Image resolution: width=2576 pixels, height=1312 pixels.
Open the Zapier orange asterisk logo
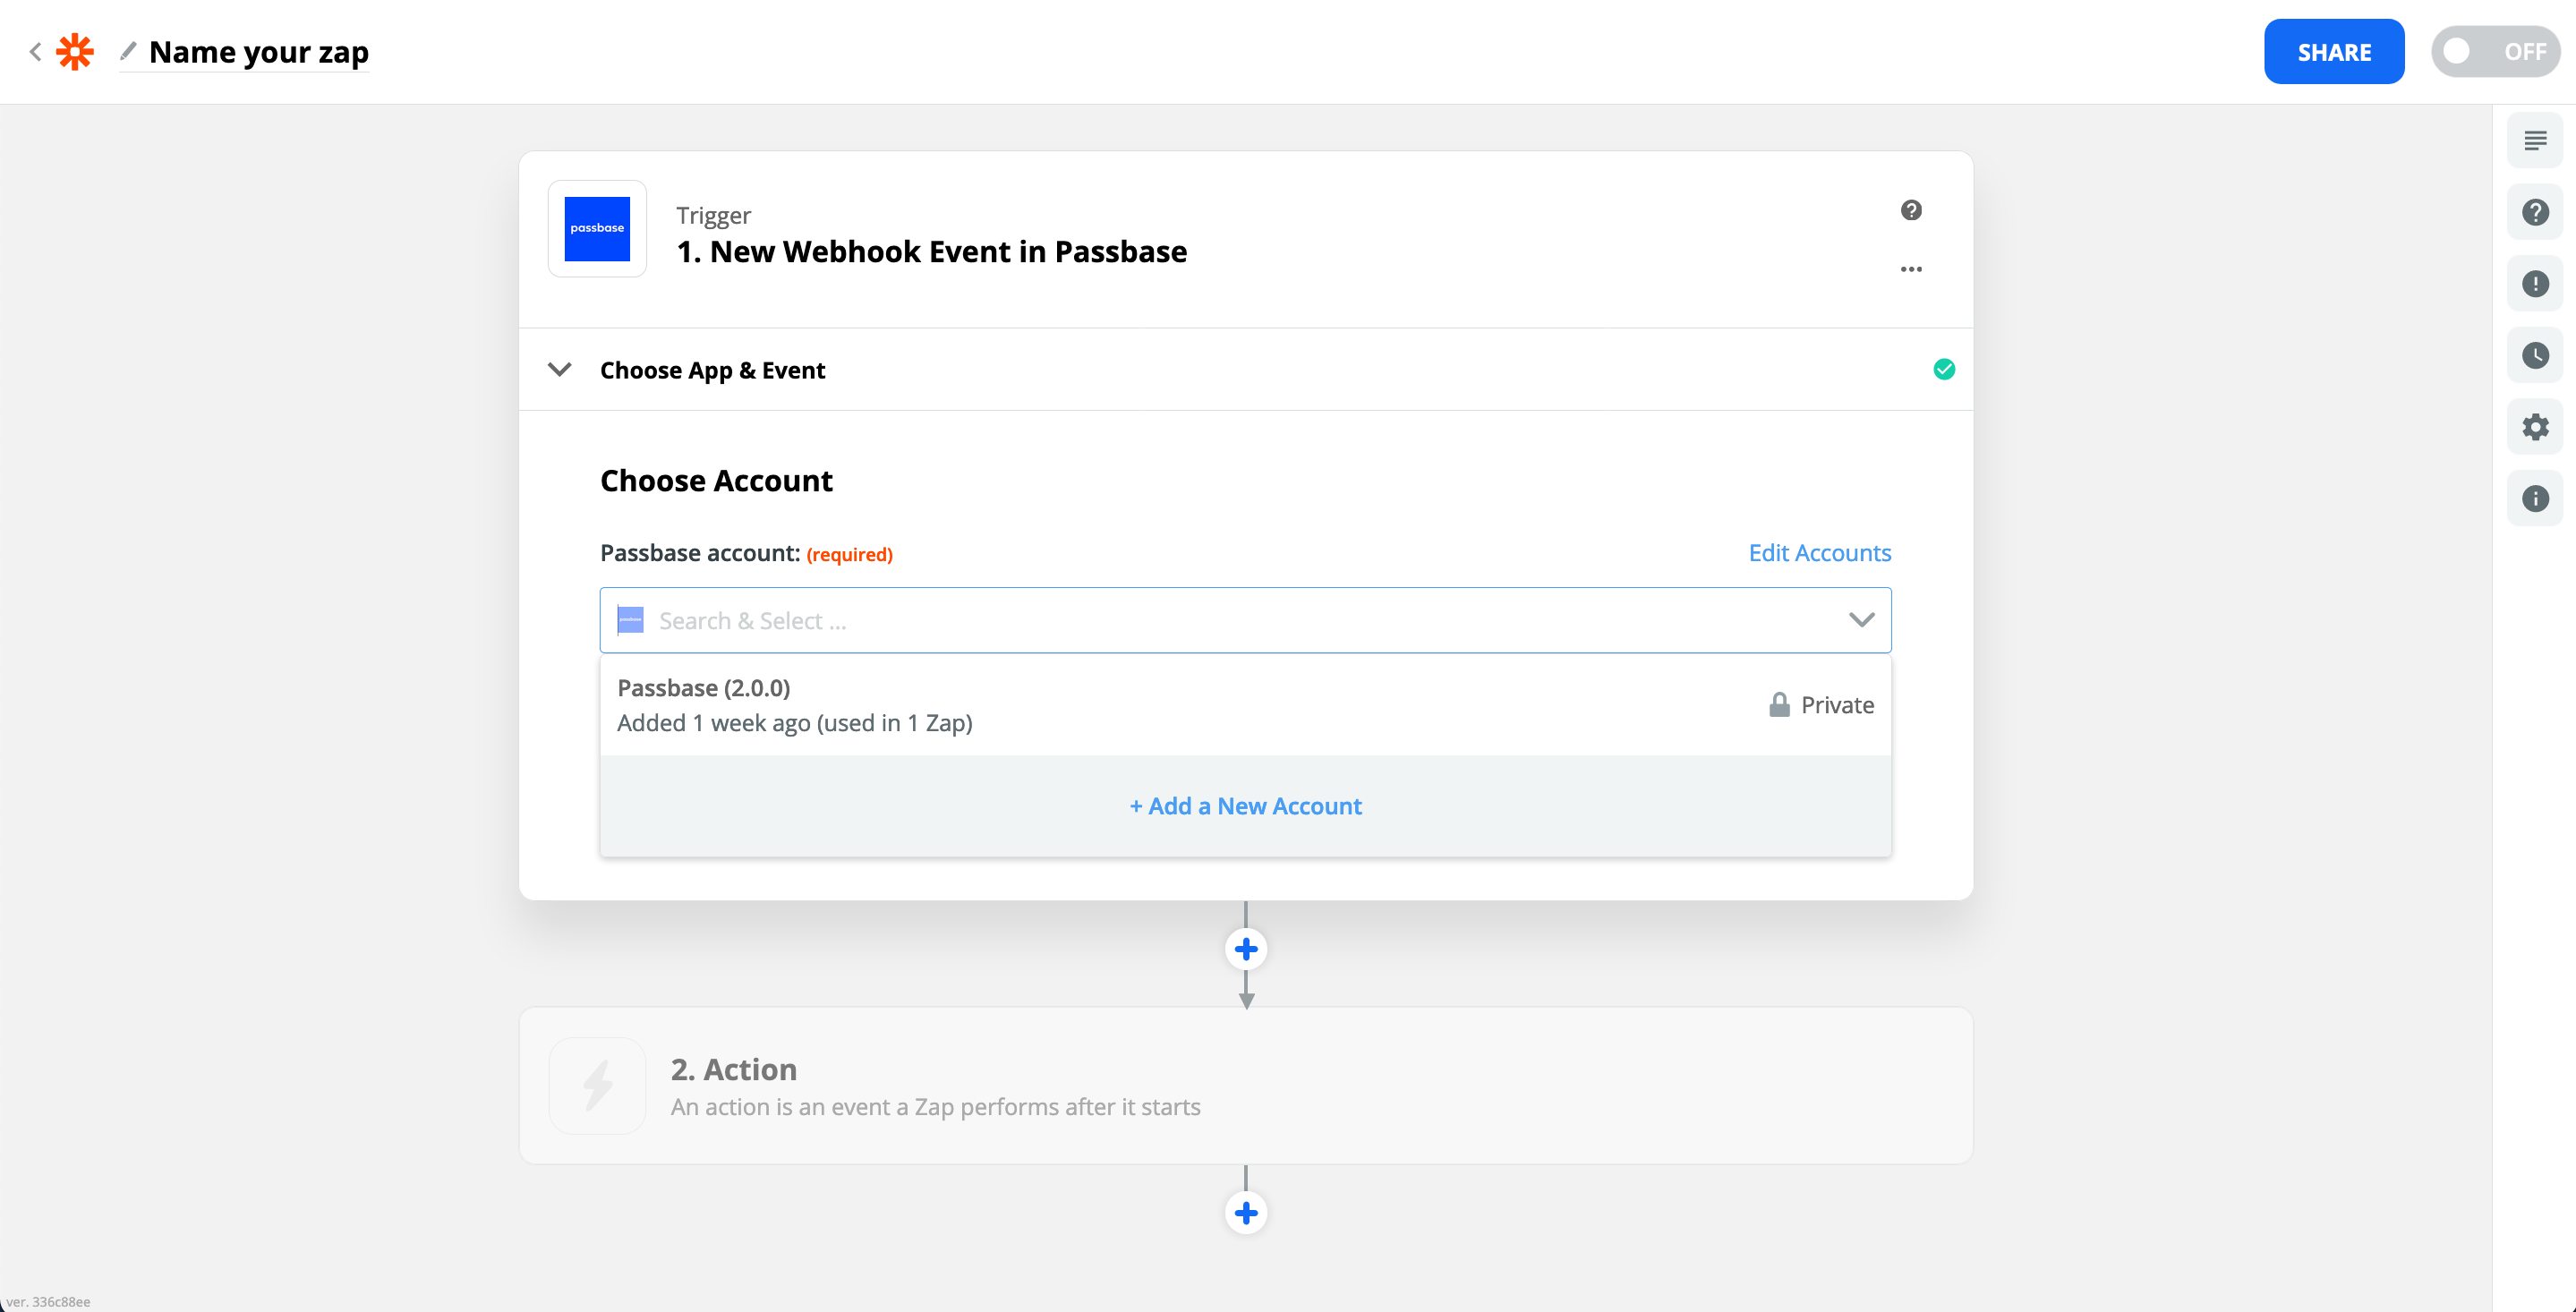coord(75,51)
